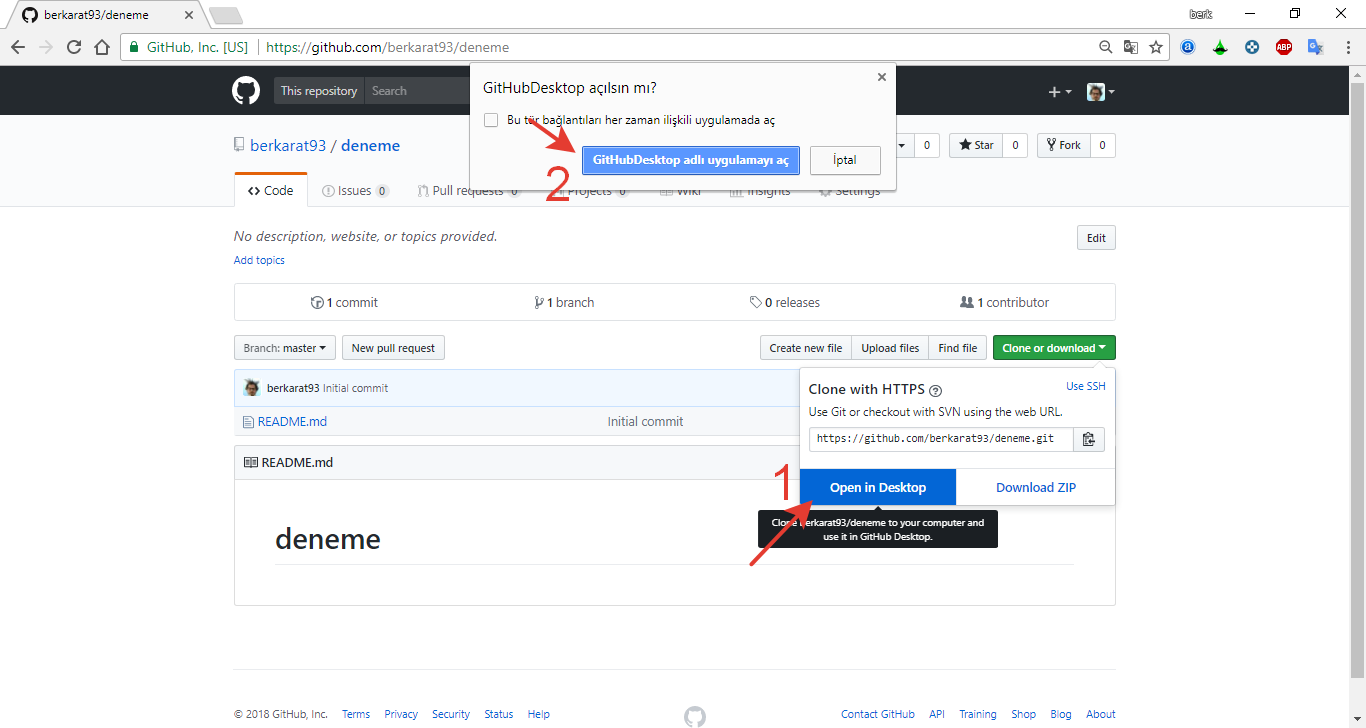
Task: Open the Google Translate extension icon
Action: (x=1316, y=47)
